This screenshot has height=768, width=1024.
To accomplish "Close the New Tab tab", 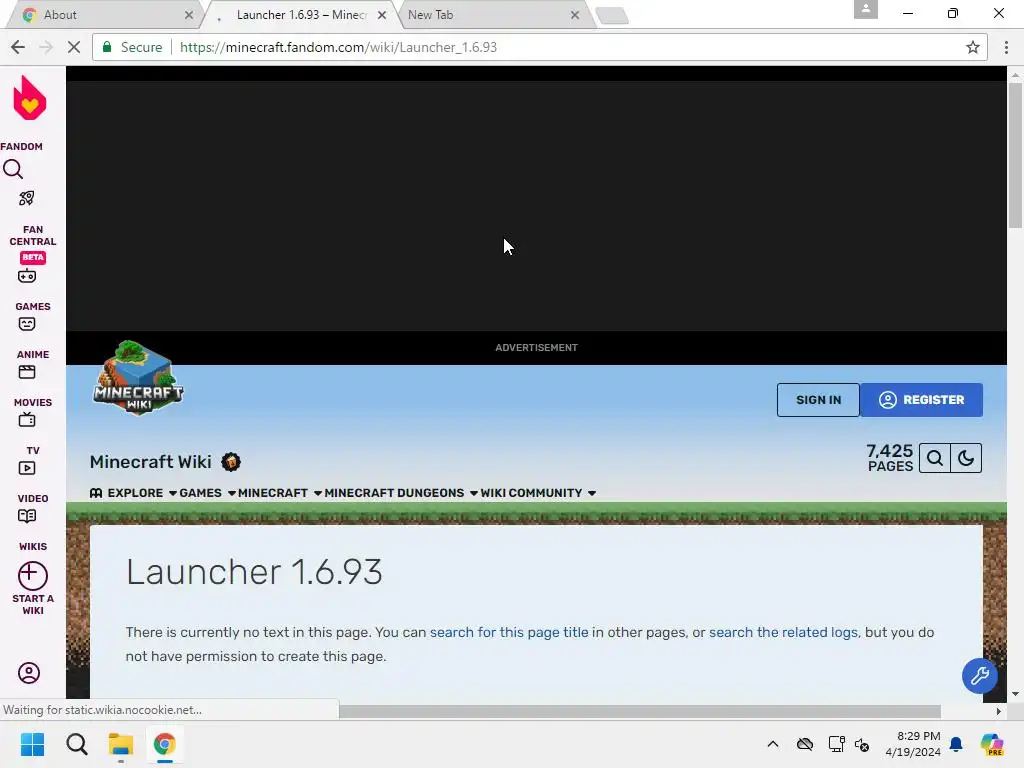I will 575,14.
